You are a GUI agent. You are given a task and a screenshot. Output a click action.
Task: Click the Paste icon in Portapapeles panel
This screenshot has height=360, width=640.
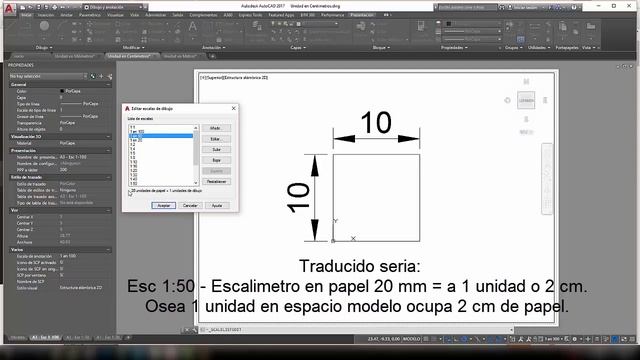[x=563, y=27]
